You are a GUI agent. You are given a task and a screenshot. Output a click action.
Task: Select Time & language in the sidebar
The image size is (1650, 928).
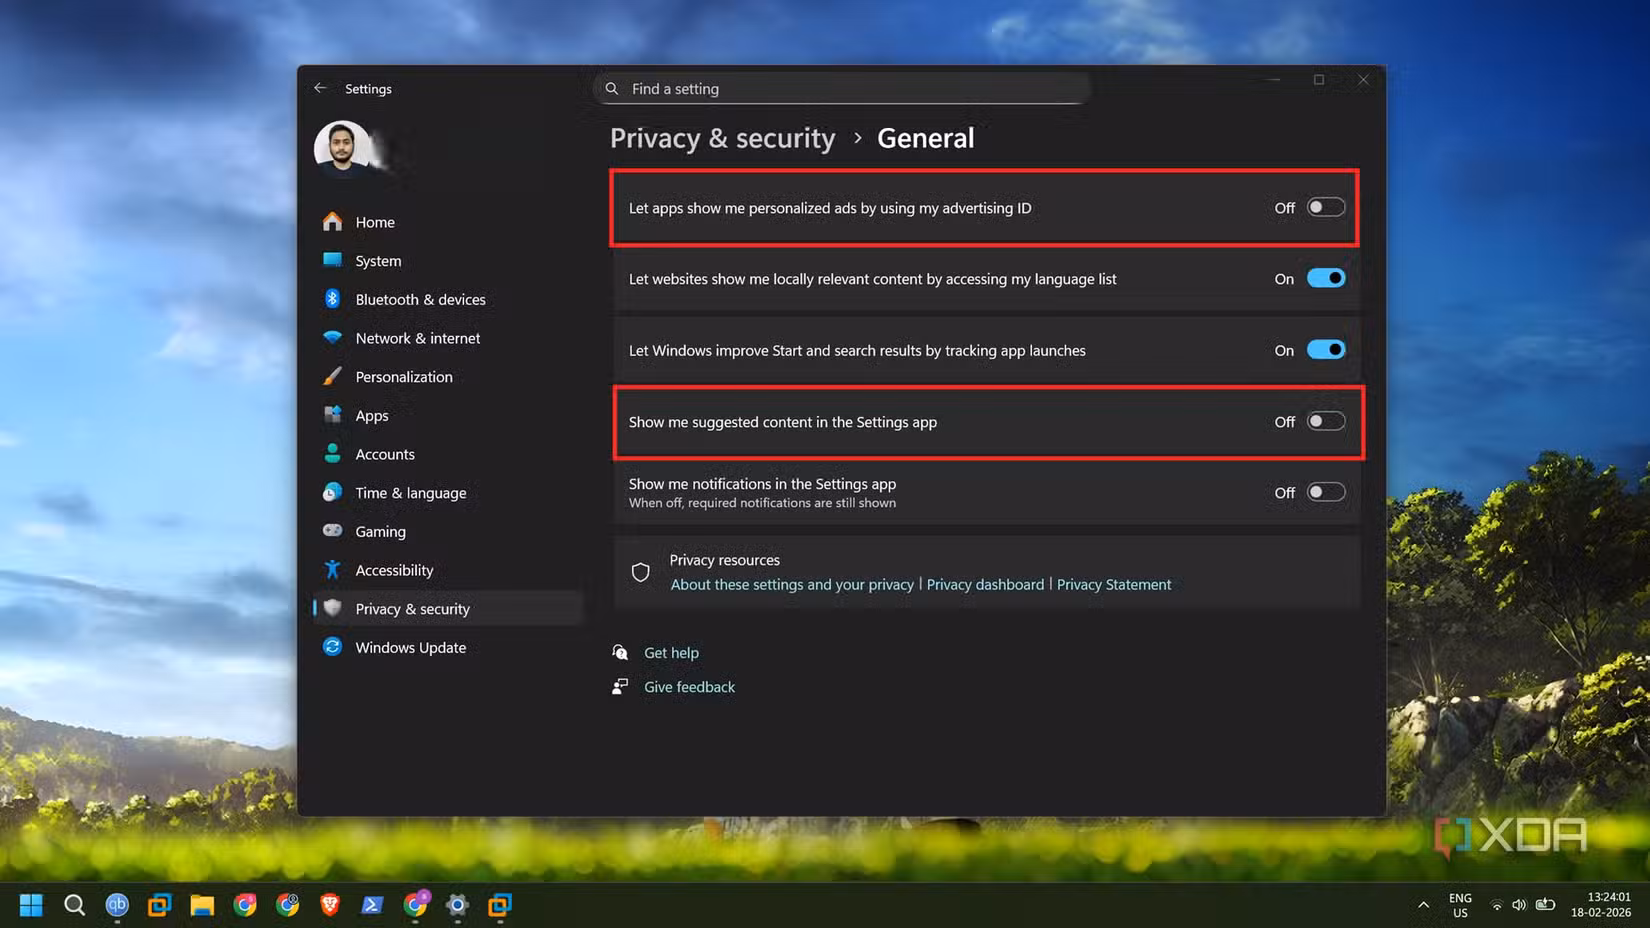click(447, 492)
